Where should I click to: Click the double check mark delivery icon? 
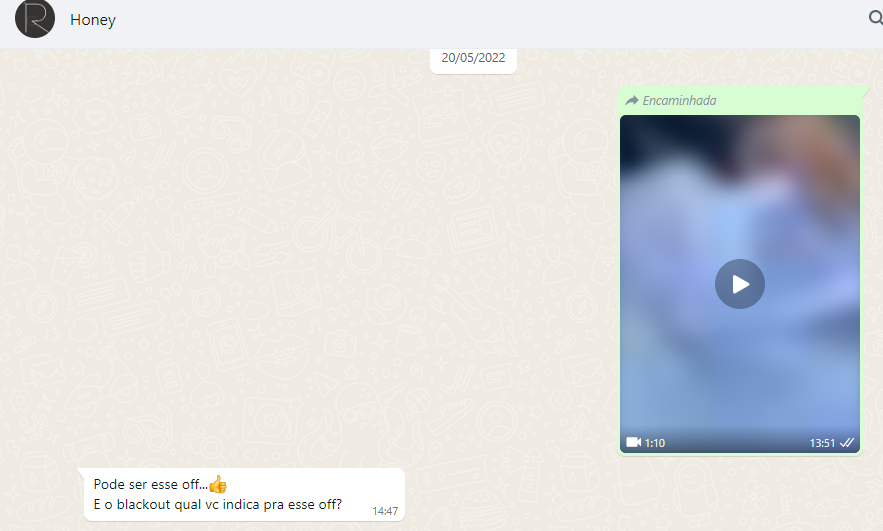[x=846, y=443]
